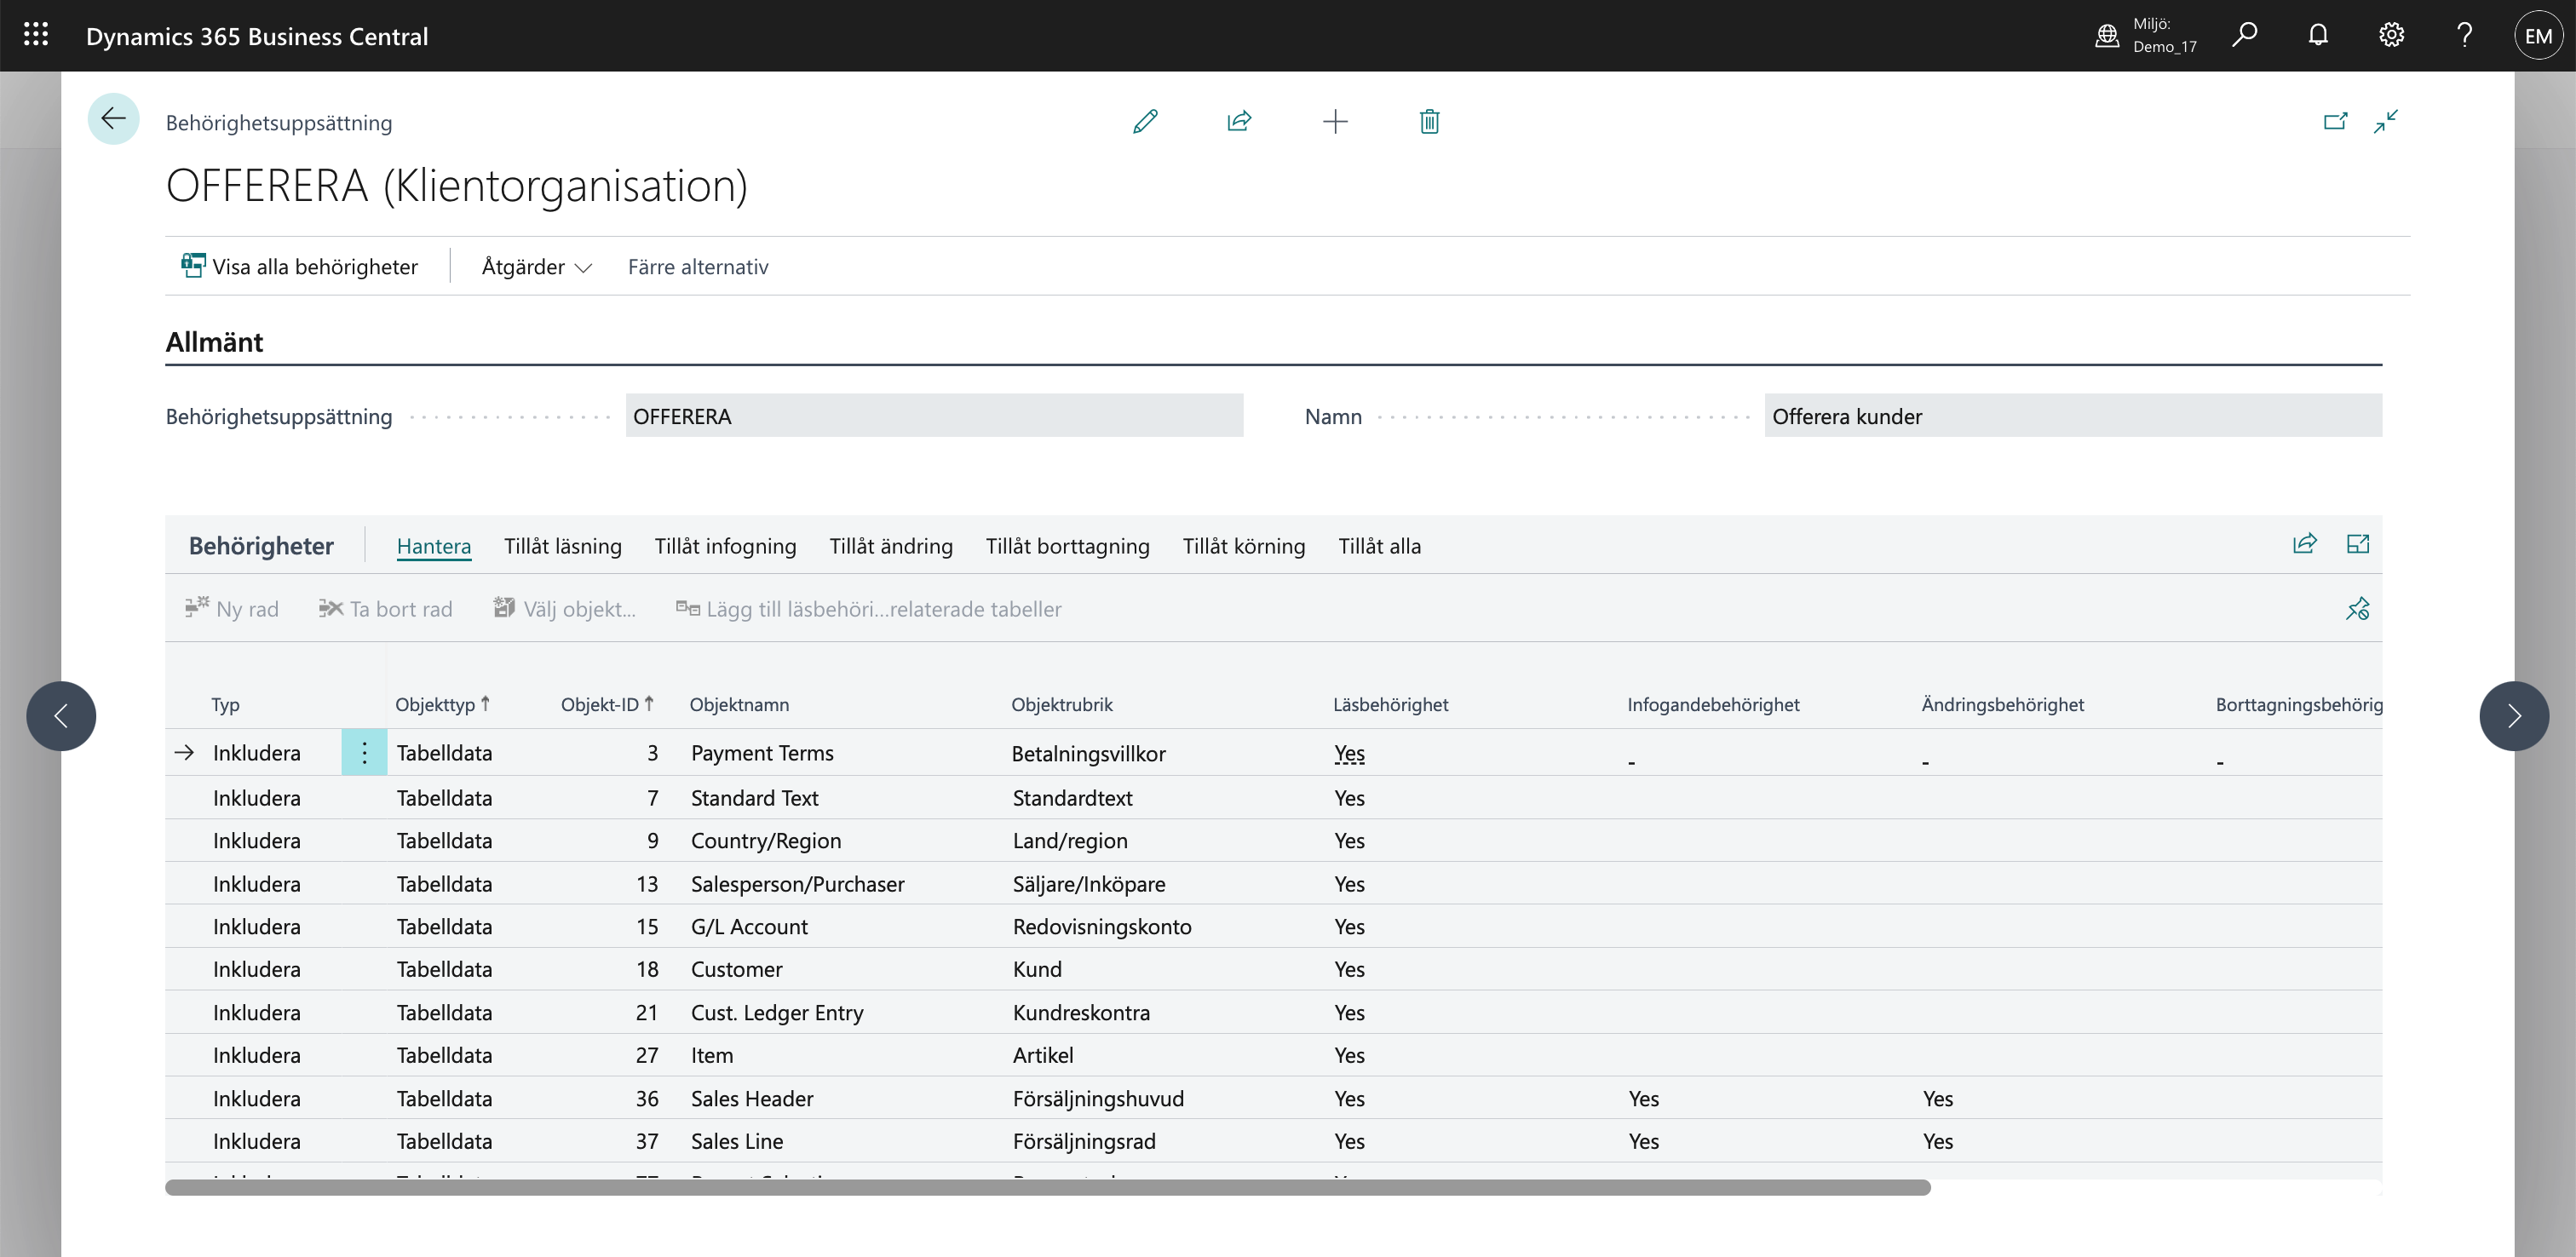Viewport: 2576px width, 1257px height.
Task: Click the collapse page arrows icon
Action: (2386, 121)
